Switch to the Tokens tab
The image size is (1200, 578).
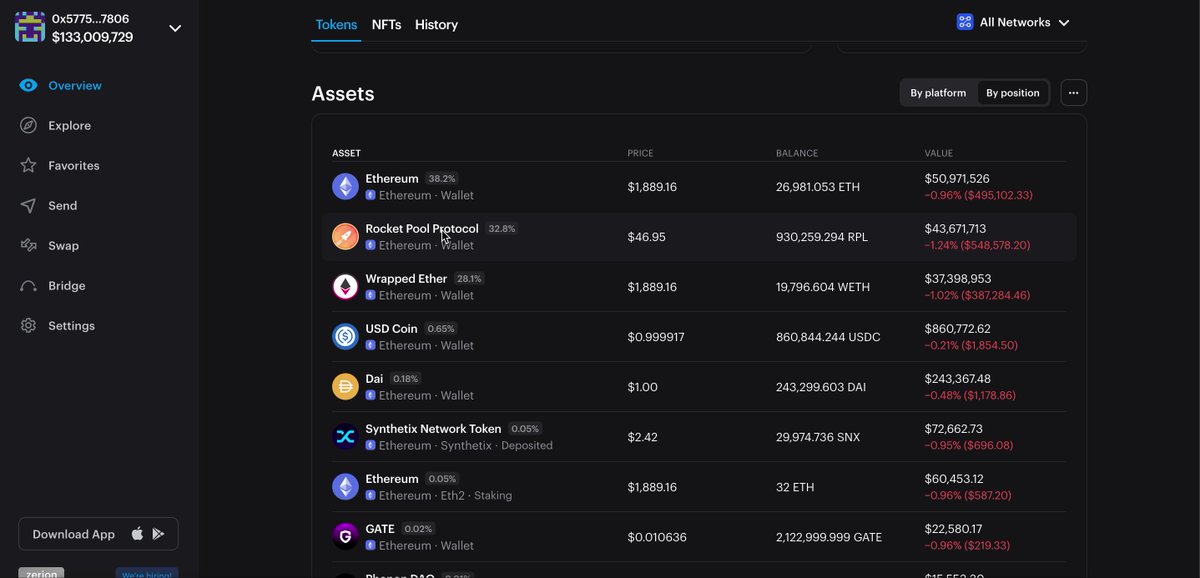pos(336,24)
